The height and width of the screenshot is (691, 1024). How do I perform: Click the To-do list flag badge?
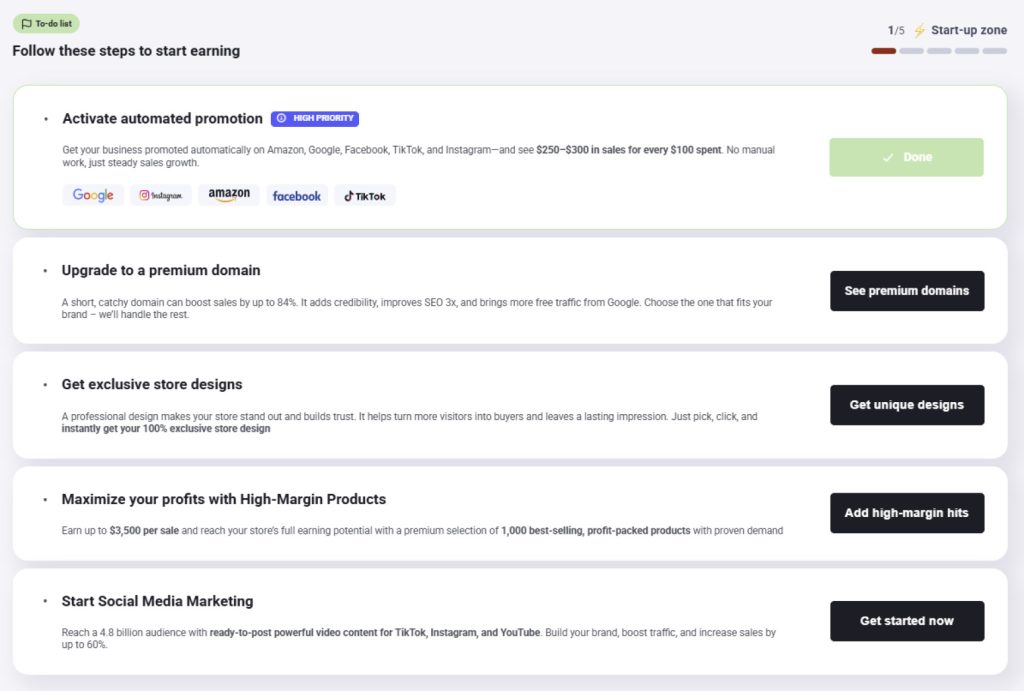pyautogui.click(x=46, y=24)
